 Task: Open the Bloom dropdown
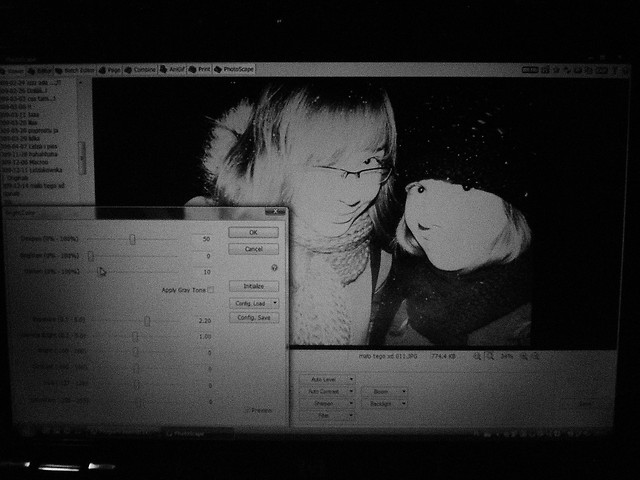coord(384,391)
